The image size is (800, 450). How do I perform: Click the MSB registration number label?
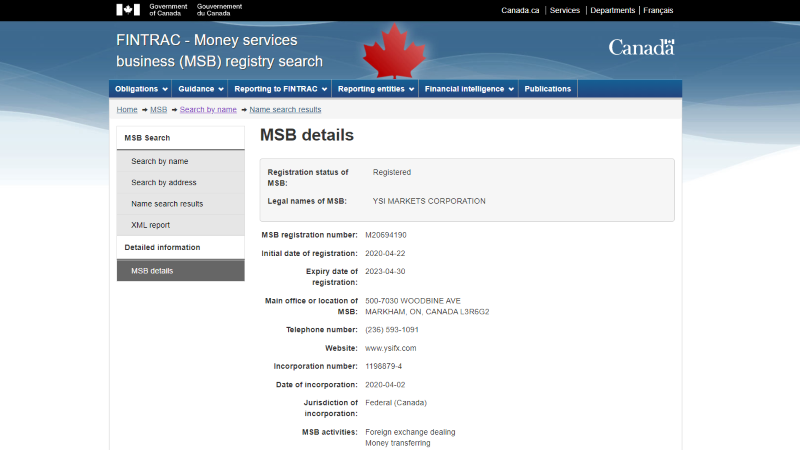pyautogui.click(x=309, y=235)
